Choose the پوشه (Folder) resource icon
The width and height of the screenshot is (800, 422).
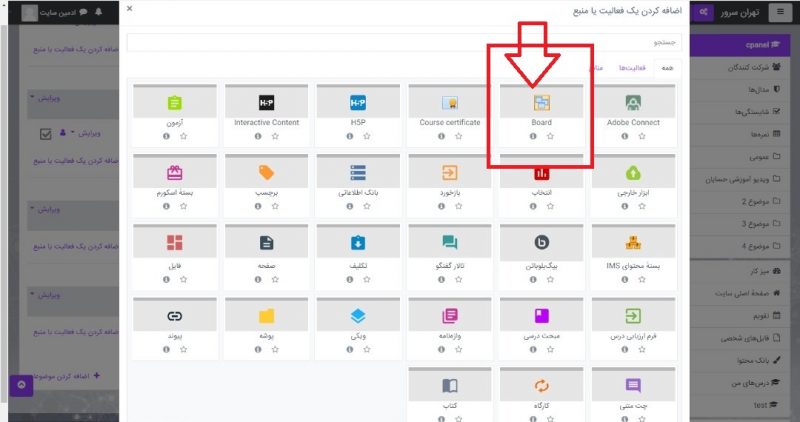266,316
